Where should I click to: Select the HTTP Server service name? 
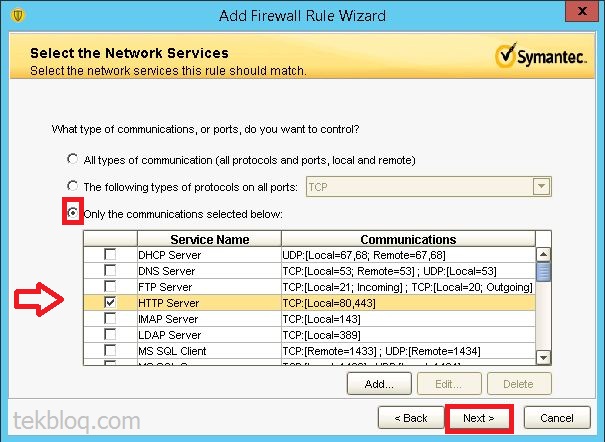click(169, 303)
